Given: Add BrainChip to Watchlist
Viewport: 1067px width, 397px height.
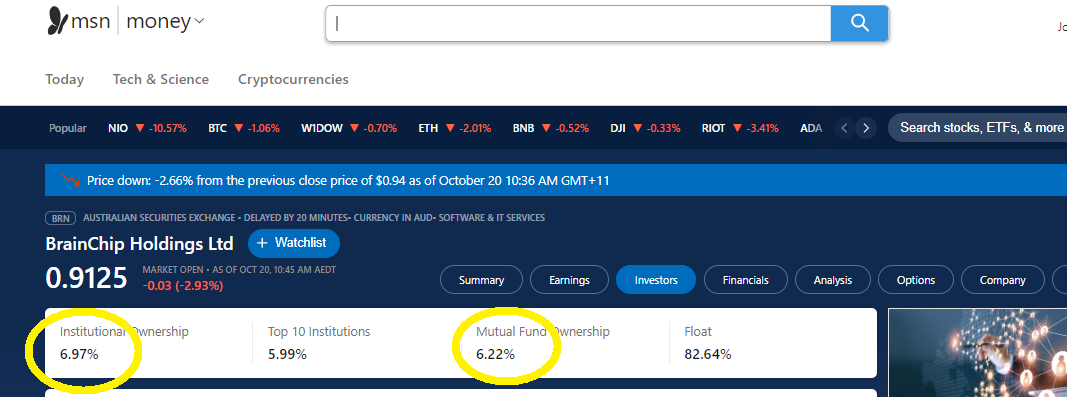Looking at the screenshot, I should (x=293, y=243).
